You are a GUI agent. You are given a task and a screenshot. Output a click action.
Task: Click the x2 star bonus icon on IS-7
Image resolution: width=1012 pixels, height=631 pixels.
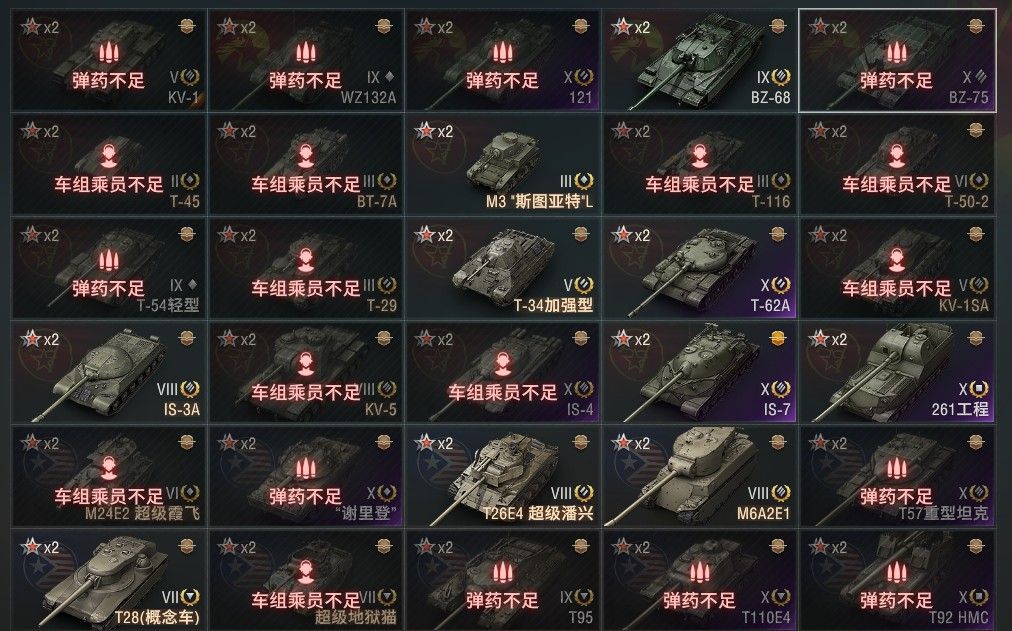(x=631, y=339)
